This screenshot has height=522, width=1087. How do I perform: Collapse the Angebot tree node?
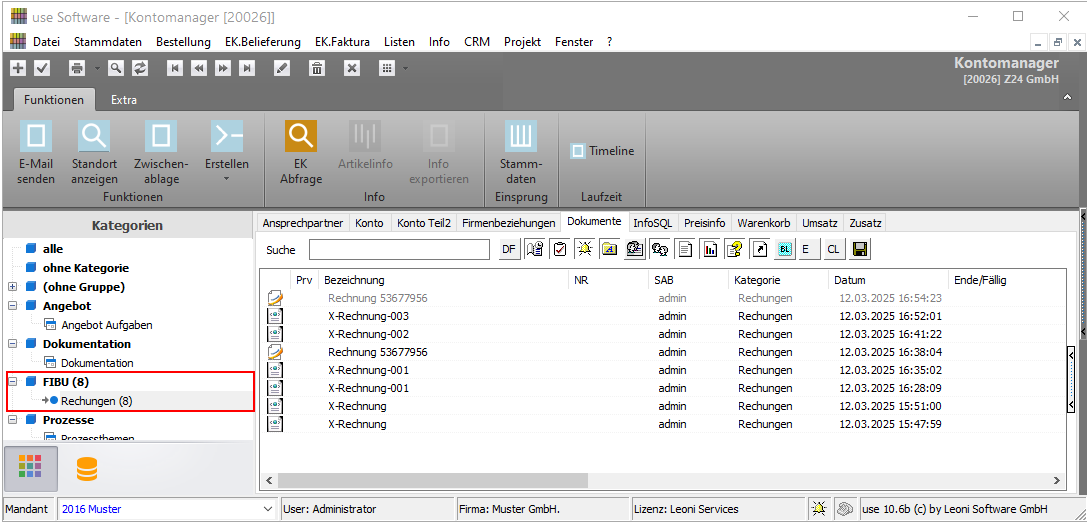(x=12, y=306)
